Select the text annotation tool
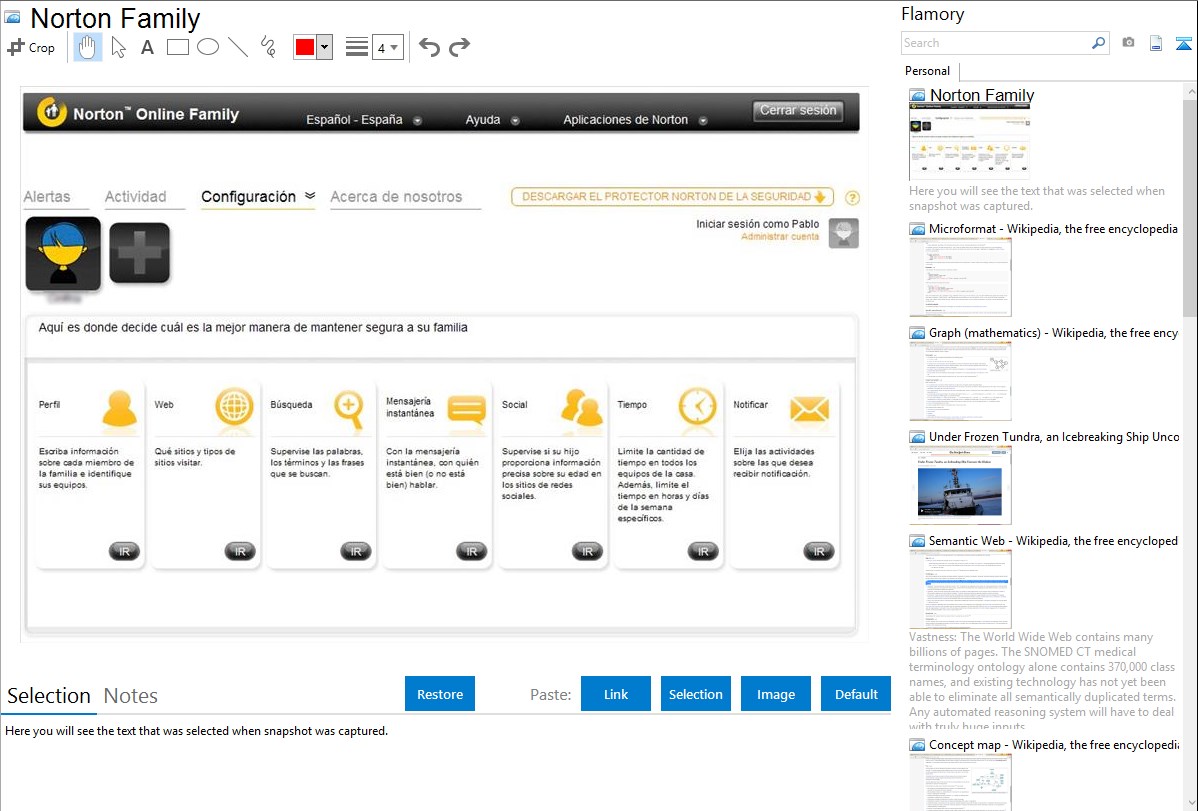The width and height of the screenshot is (1198, 811). coord(147,47)
